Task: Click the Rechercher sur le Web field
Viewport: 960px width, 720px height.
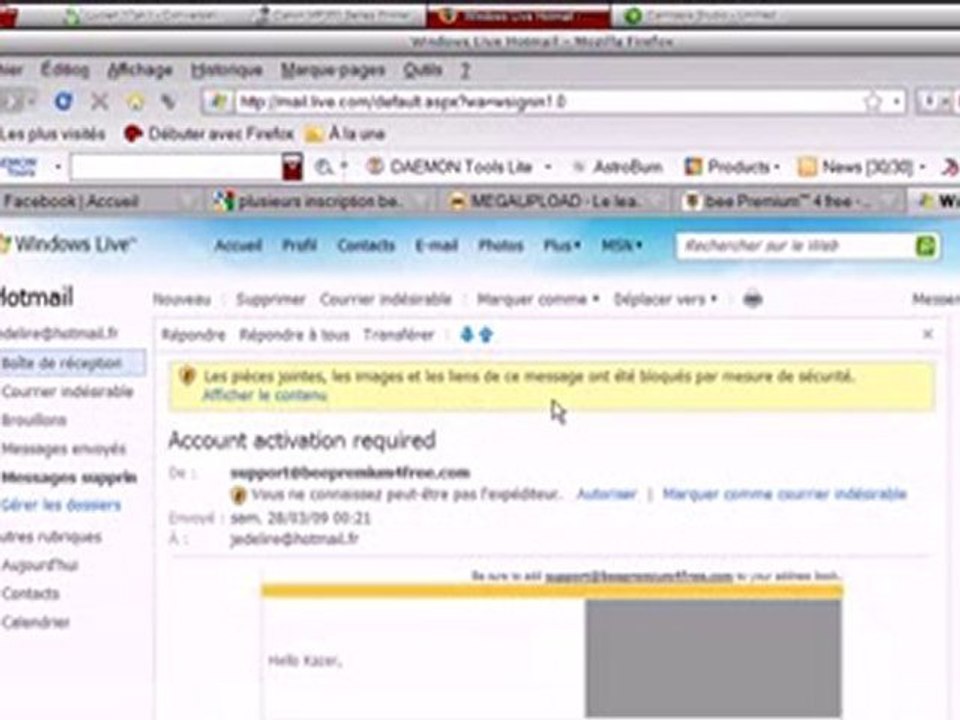Action: [796, 246]
